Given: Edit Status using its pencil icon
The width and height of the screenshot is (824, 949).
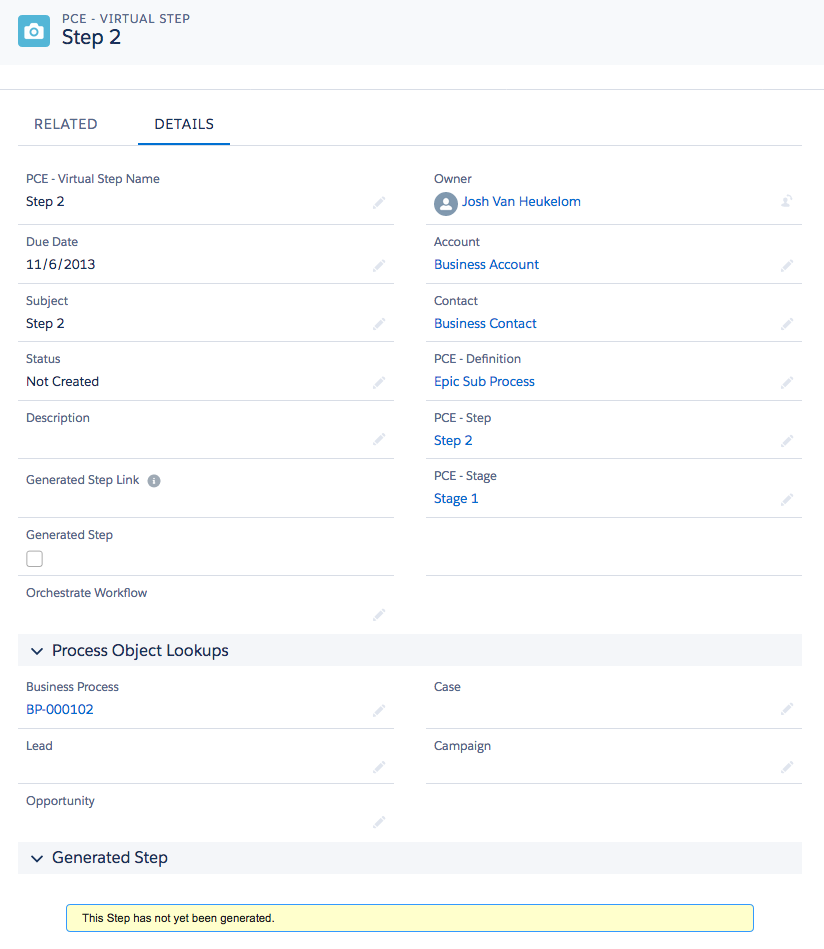Looking at the screenshot, I should pyautogui.click(x=379, y=383).
